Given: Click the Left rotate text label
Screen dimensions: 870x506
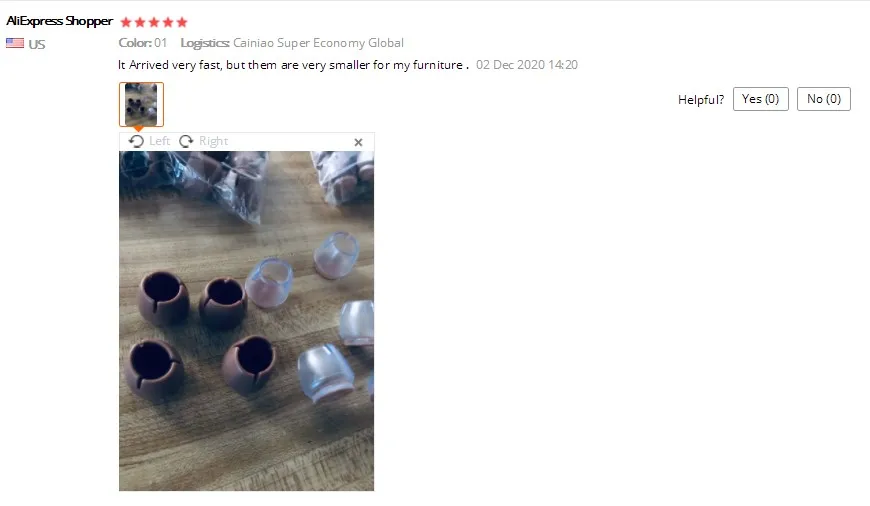Looking at the screenshot, I should [159, 141].
